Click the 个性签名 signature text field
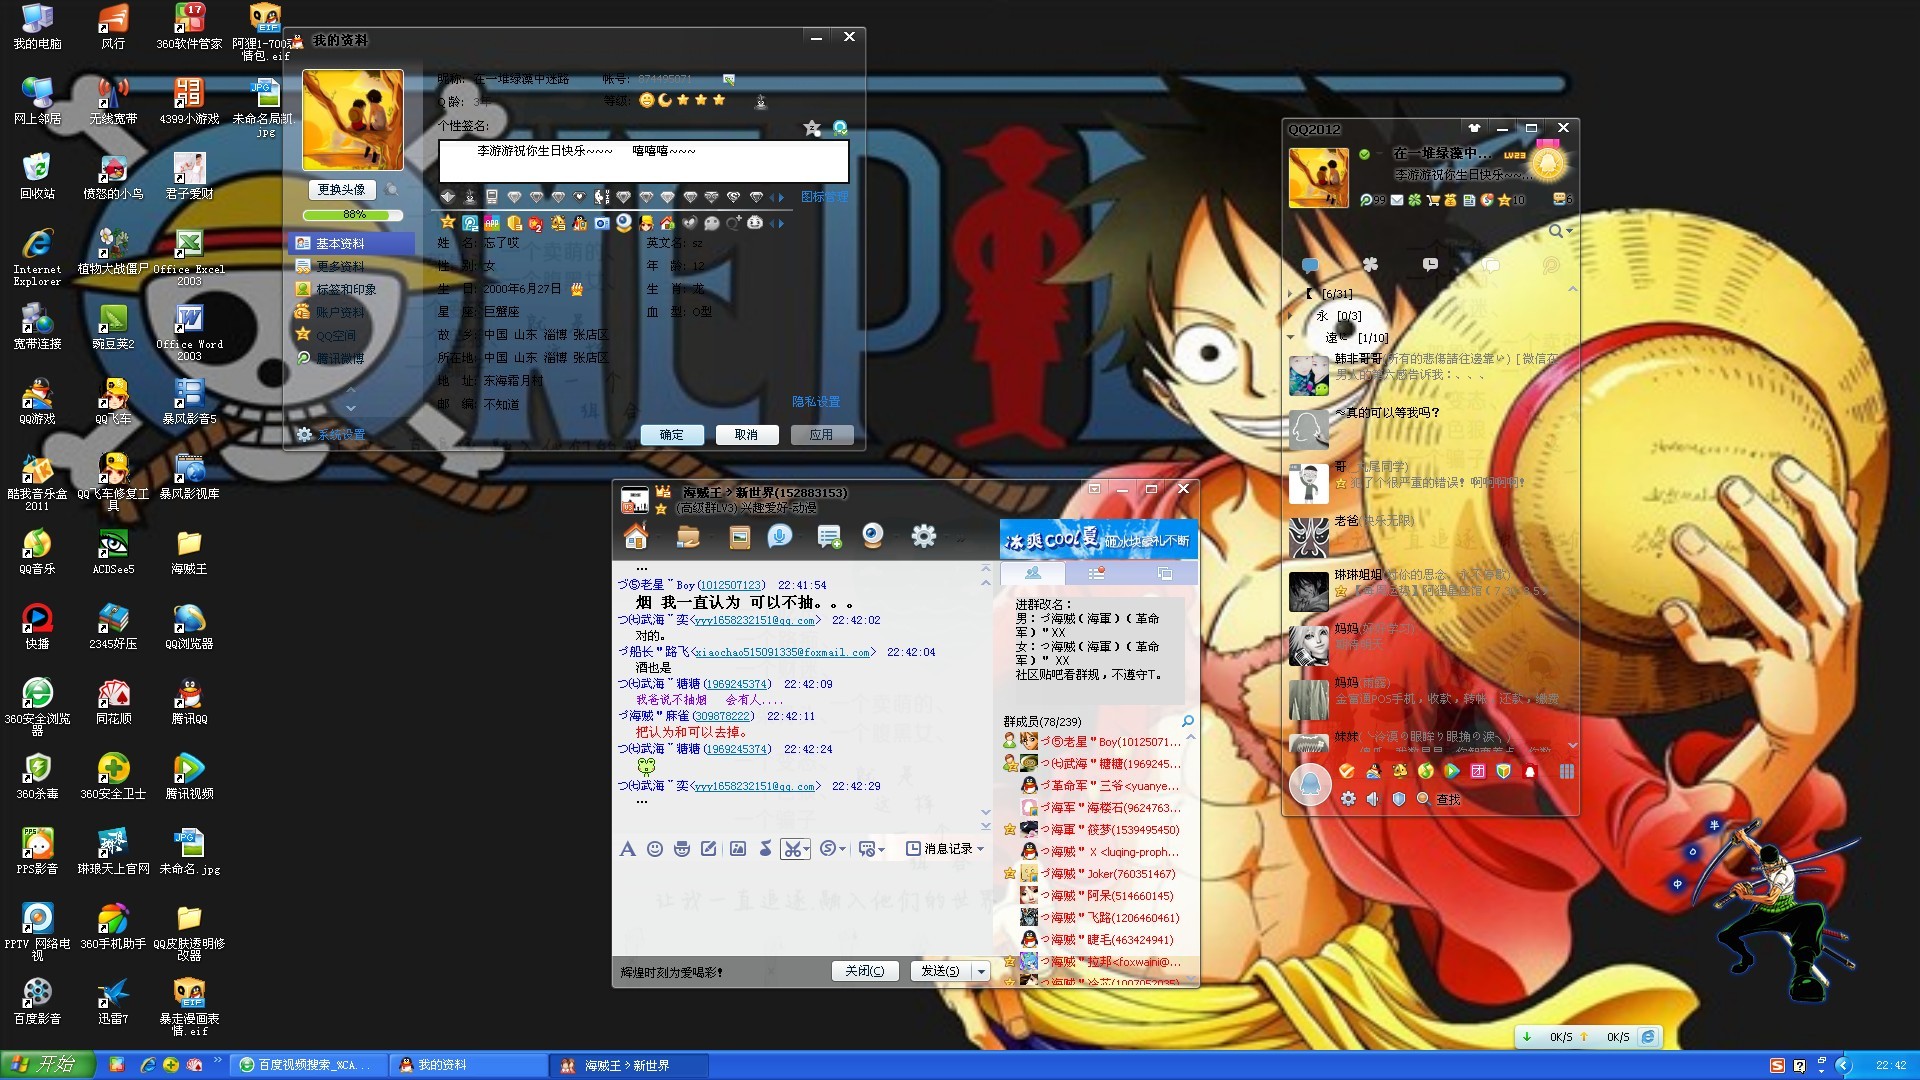Image resolution: width=1920 pixels, height=1080 pixels. [643, 161]
